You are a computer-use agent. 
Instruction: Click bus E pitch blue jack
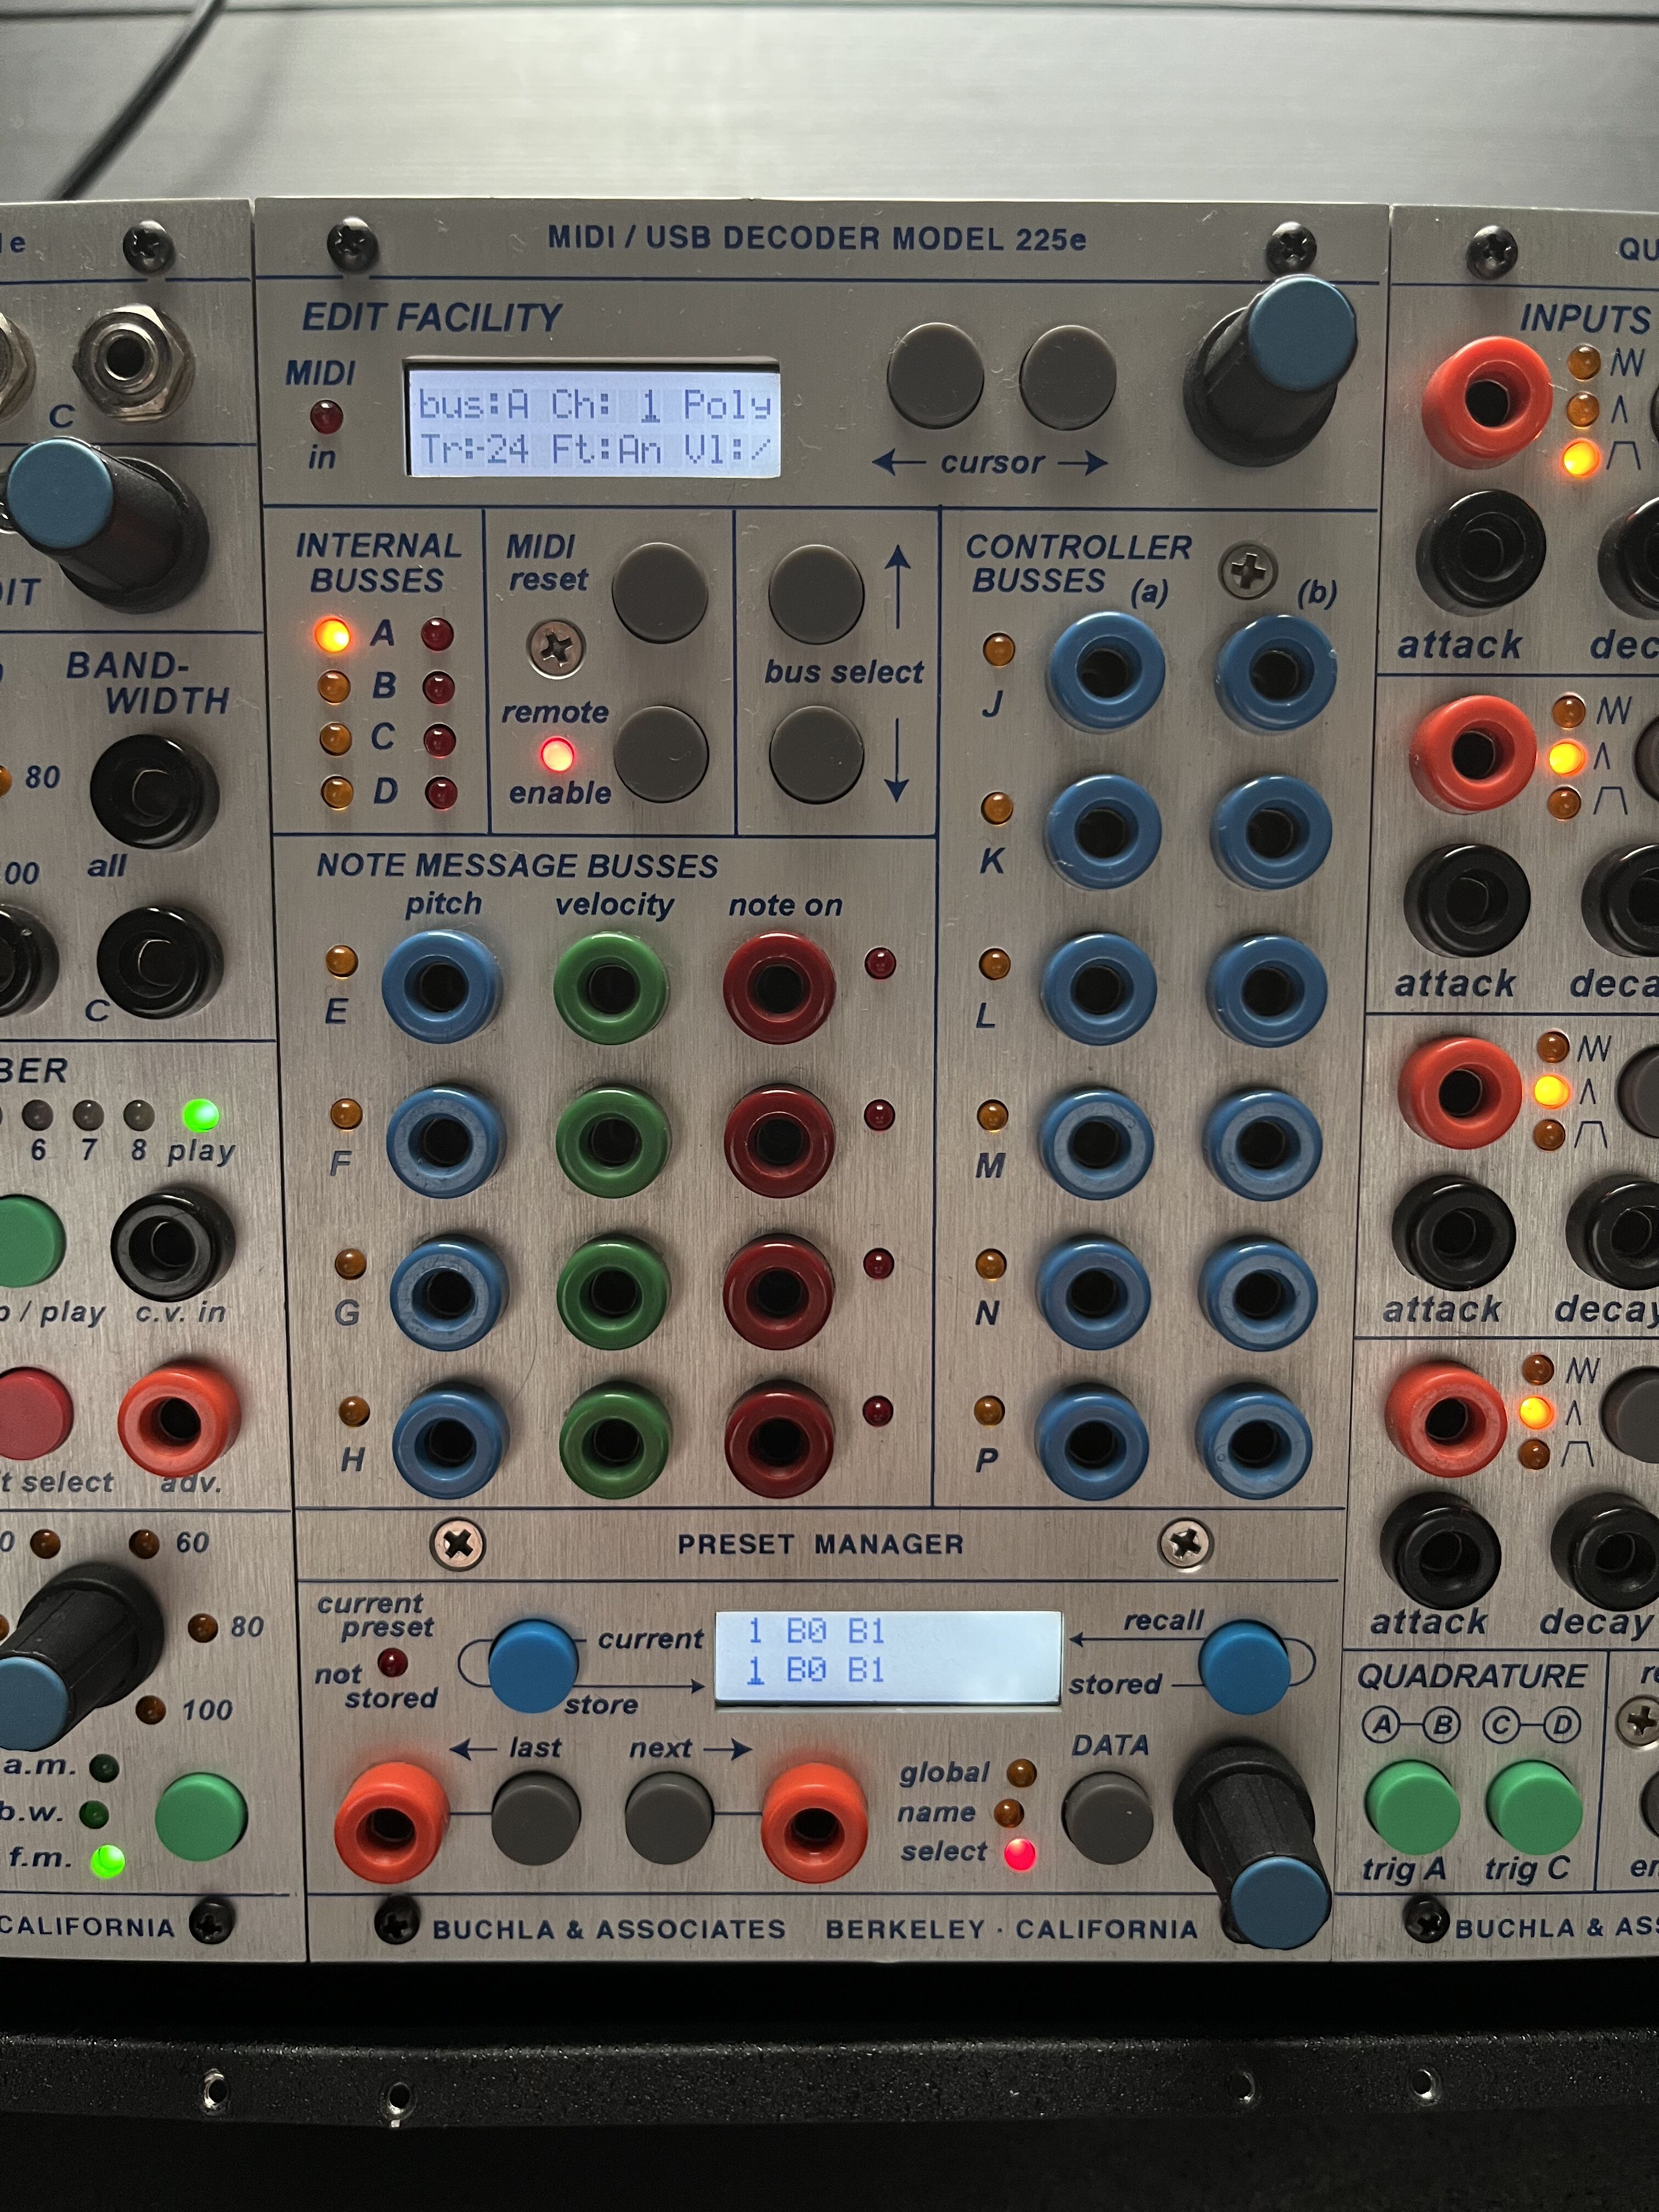[x=441, y=986]
